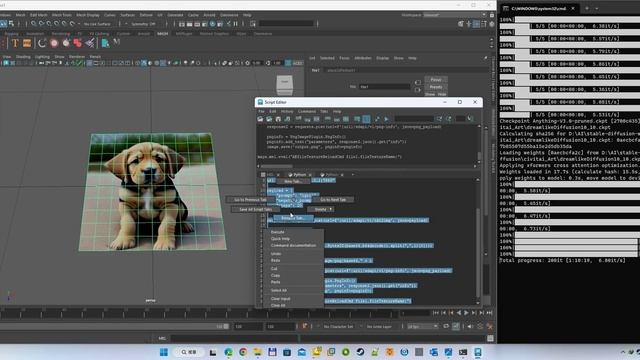Viewport: 640px width, 360px height.
Task: Jump to end of playback range
Action: [x=489, y=313]
